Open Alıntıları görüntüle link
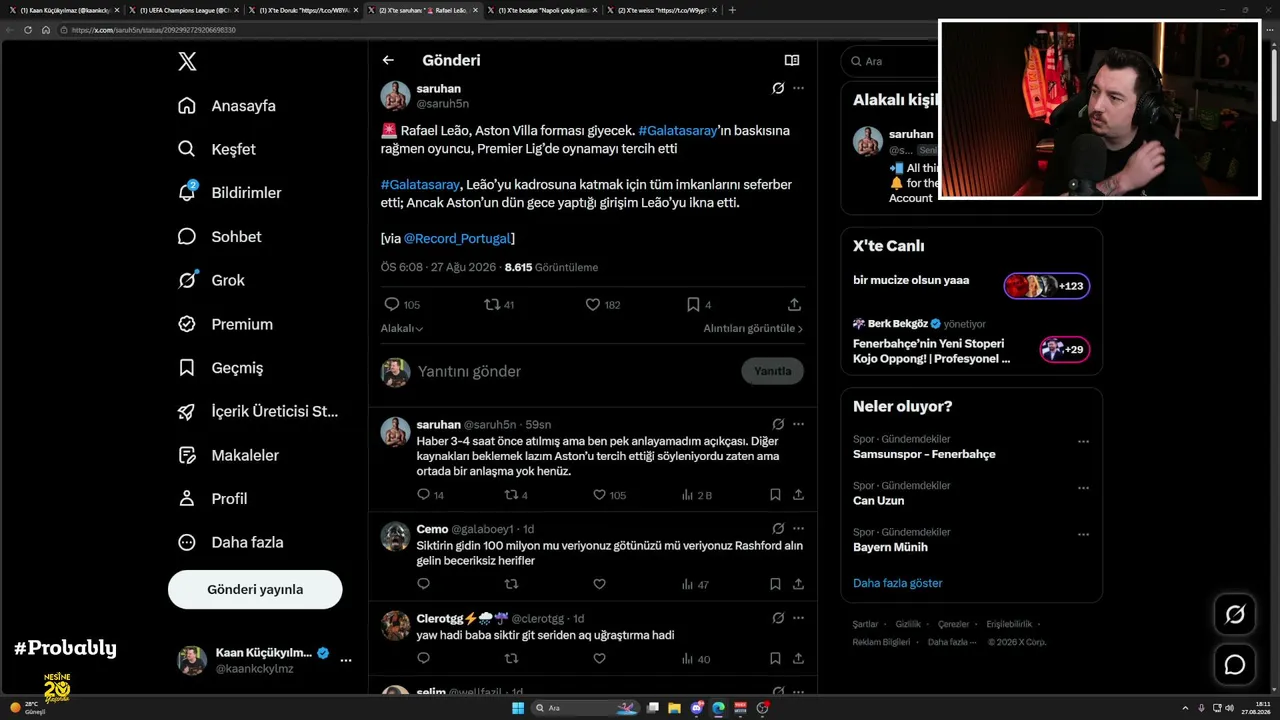This screenshot has width=1280, height=720. tap(753, 328)
